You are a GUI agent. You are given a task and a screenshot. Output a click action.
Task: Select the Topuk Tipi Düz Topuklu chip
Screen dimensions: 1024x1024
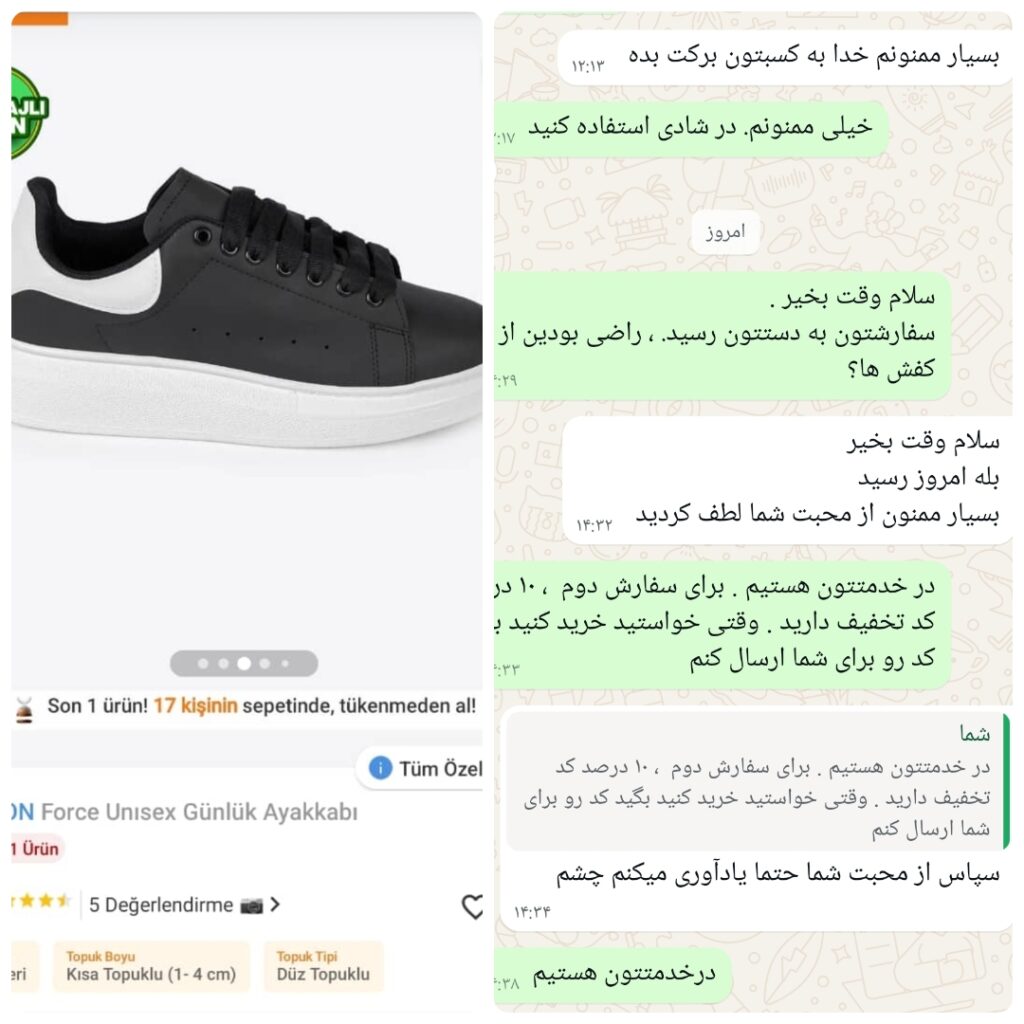[x=323, y=967]
